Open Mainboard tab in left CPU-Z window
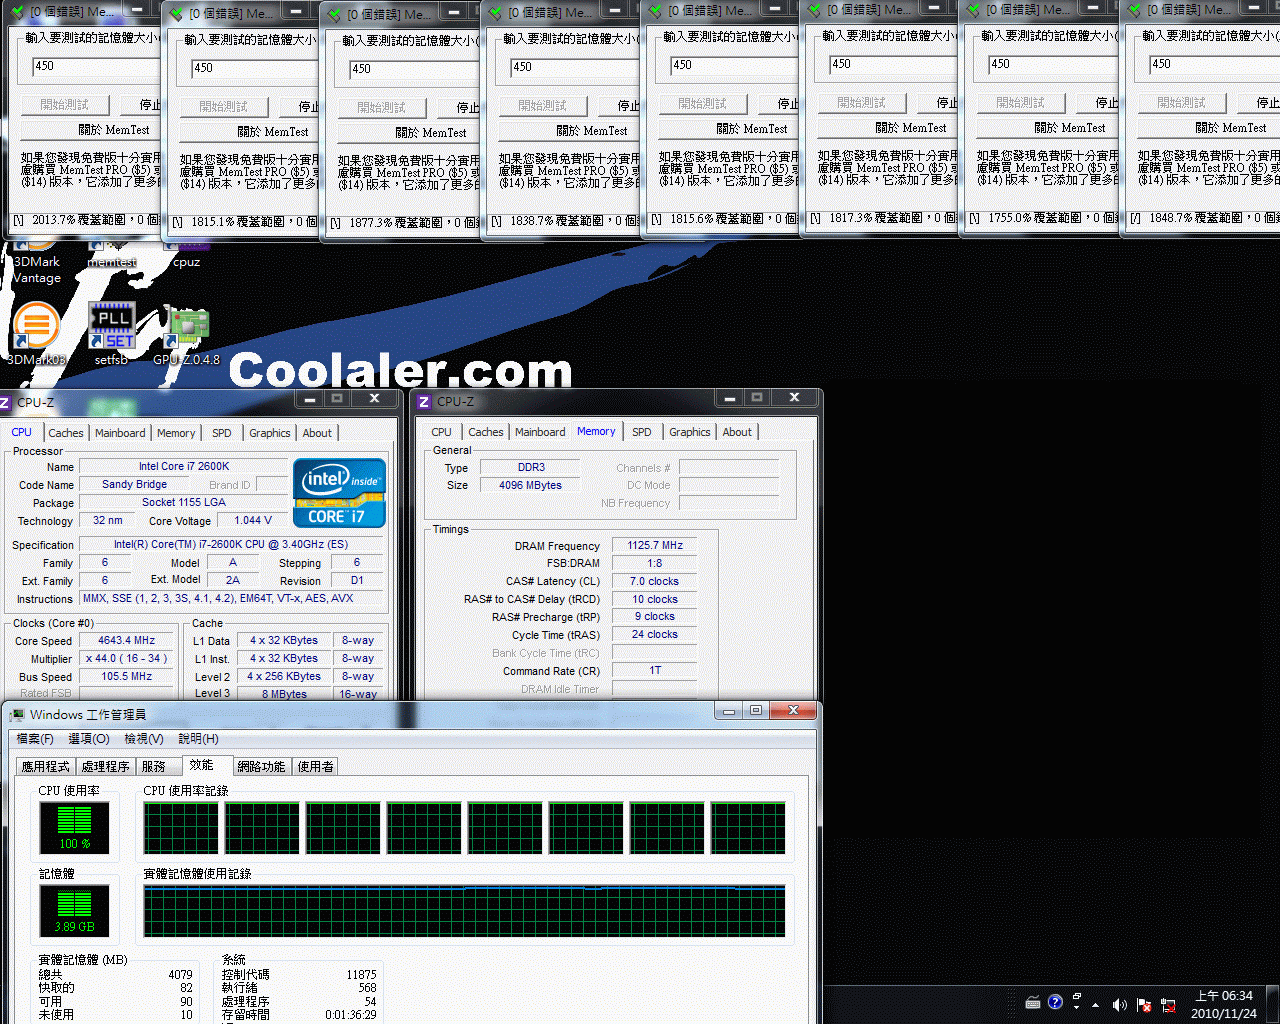 coord(120,433)
